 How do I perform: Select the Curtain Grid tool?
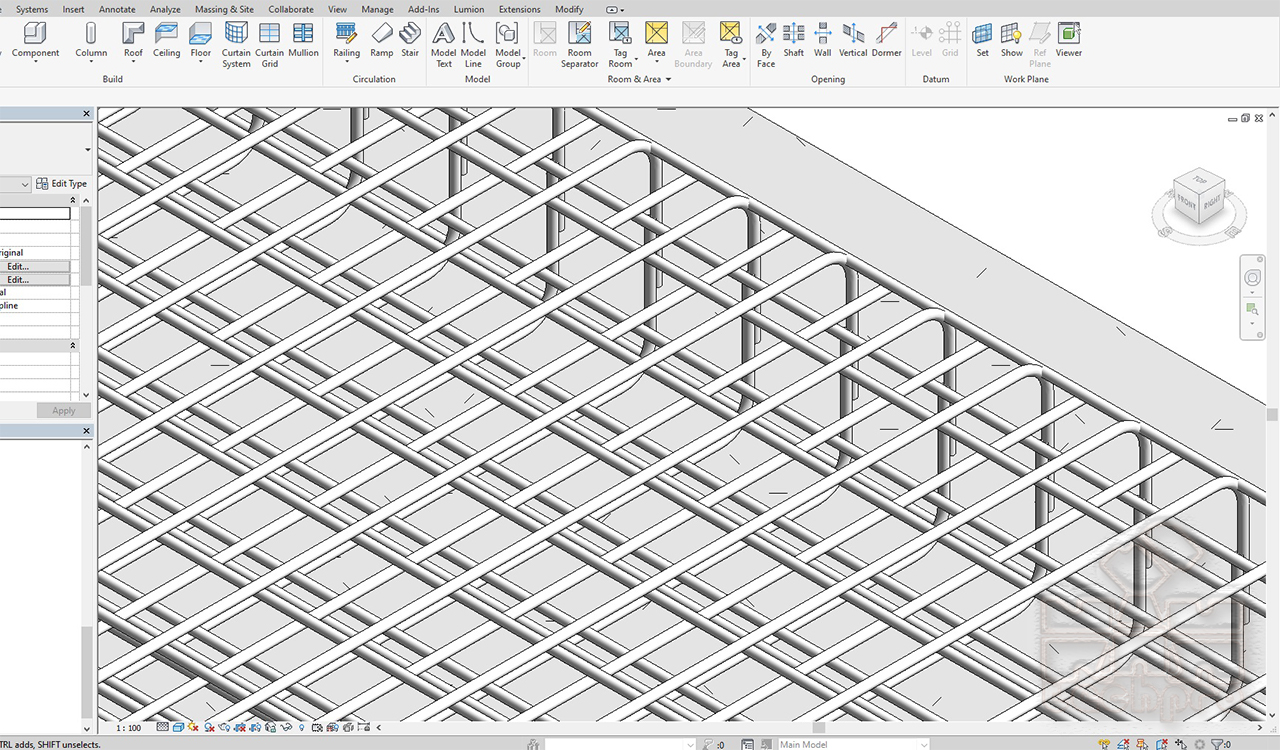[270, 45]
